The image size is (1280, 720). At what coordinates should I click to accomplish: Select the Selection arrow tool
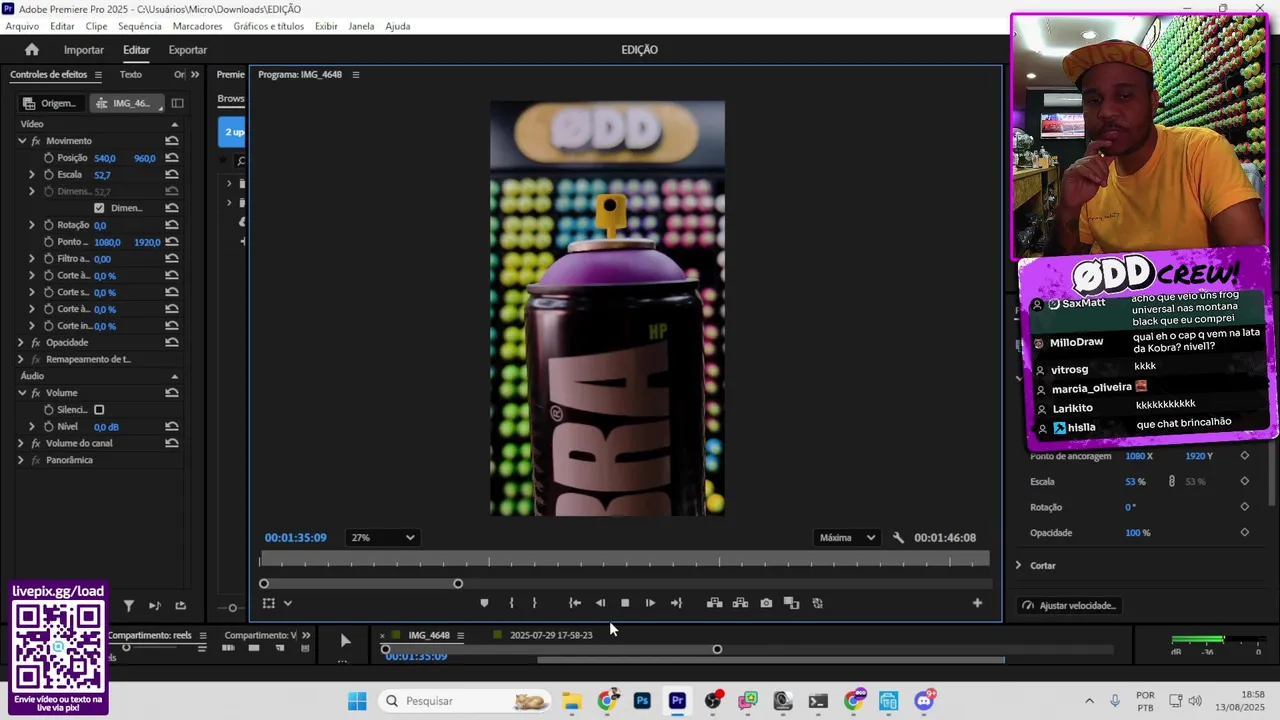345,641
